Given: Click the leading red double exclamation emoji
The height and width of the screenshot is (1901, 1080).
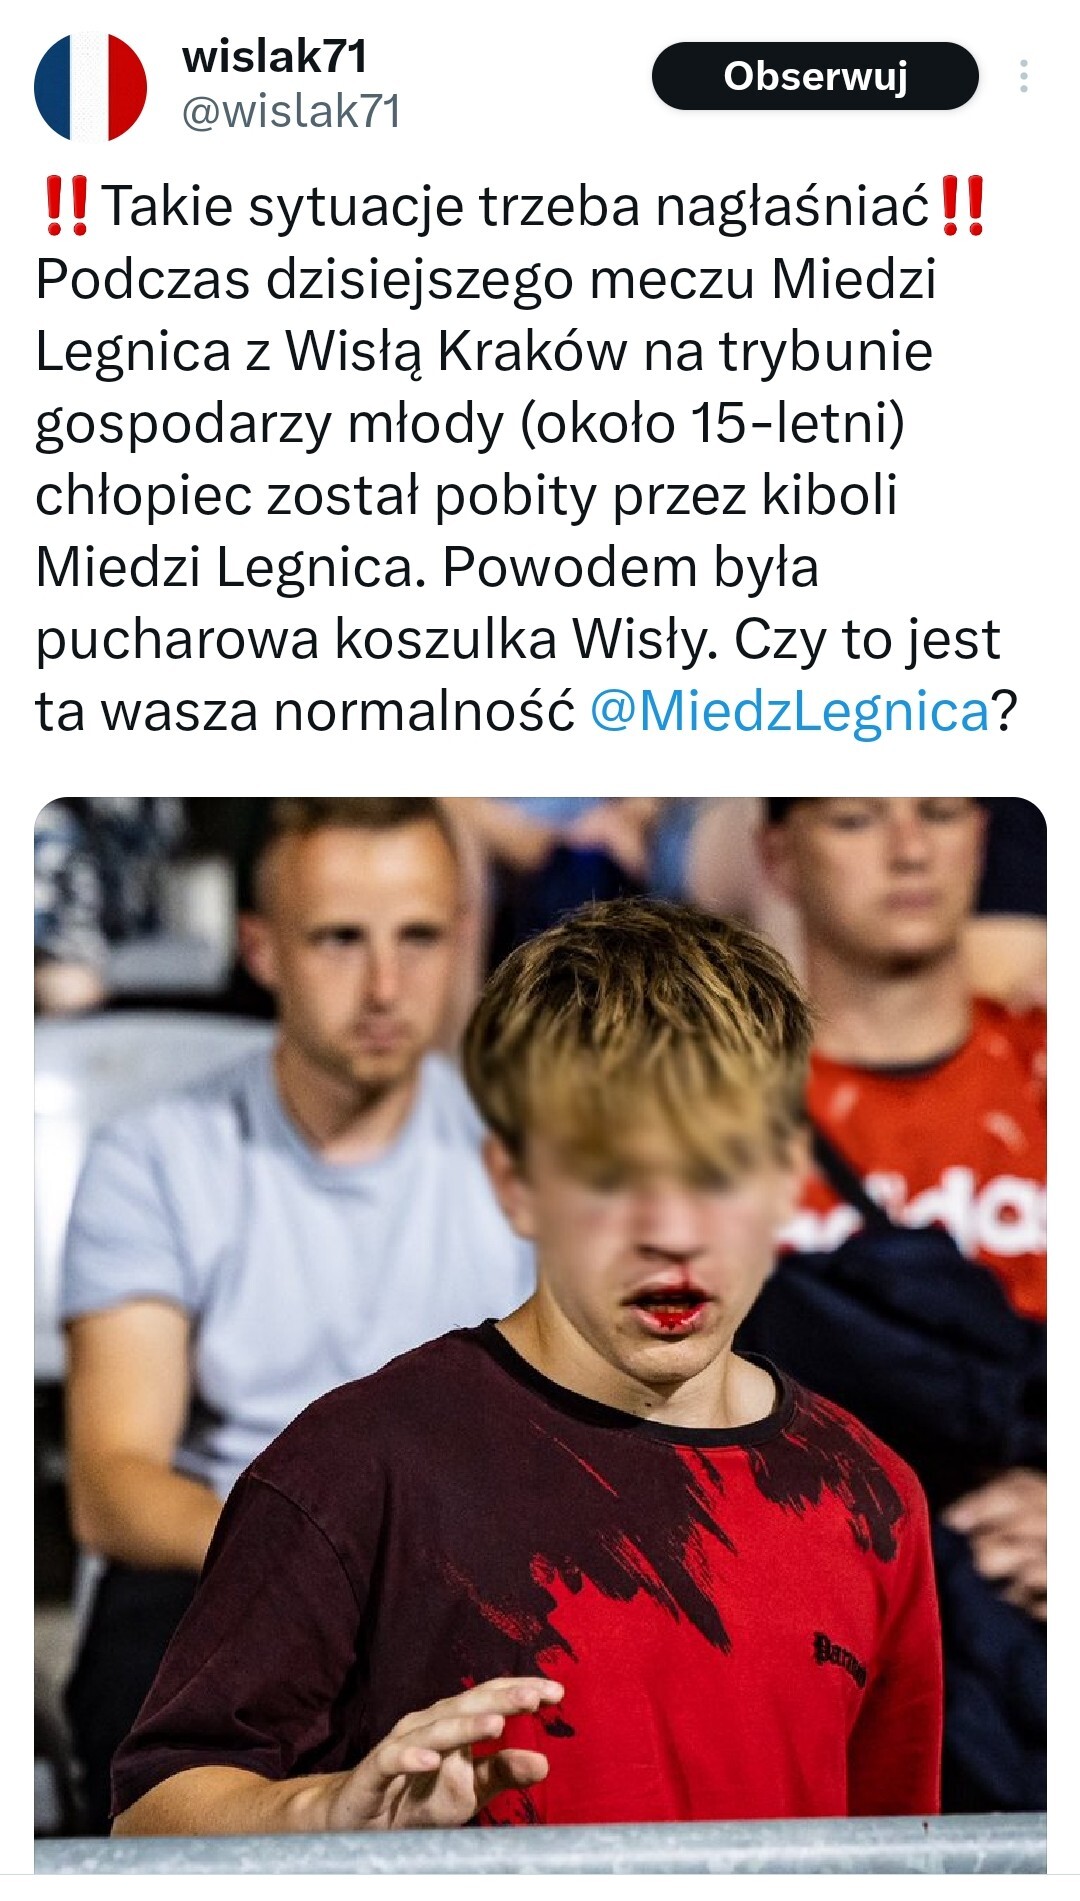Looking at the screenshot, I should click(x=68, y=206).
